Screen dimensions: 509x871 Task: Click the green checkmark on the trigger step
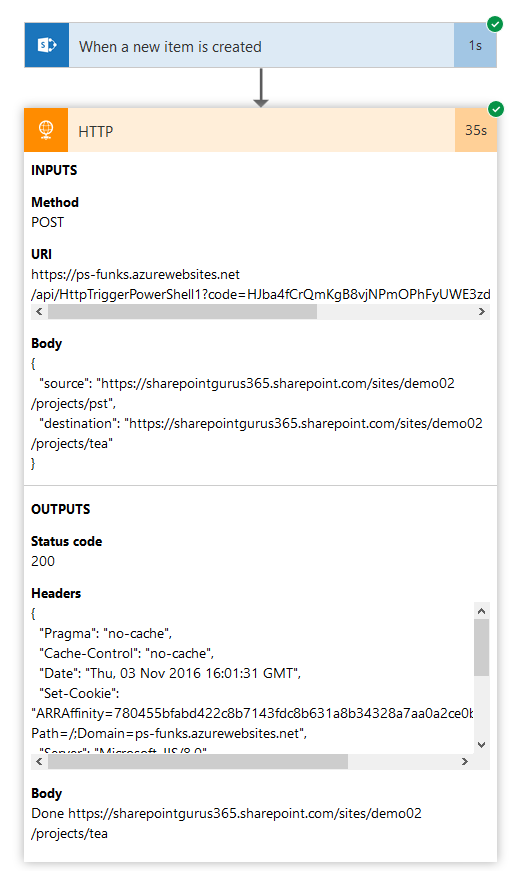495,24
